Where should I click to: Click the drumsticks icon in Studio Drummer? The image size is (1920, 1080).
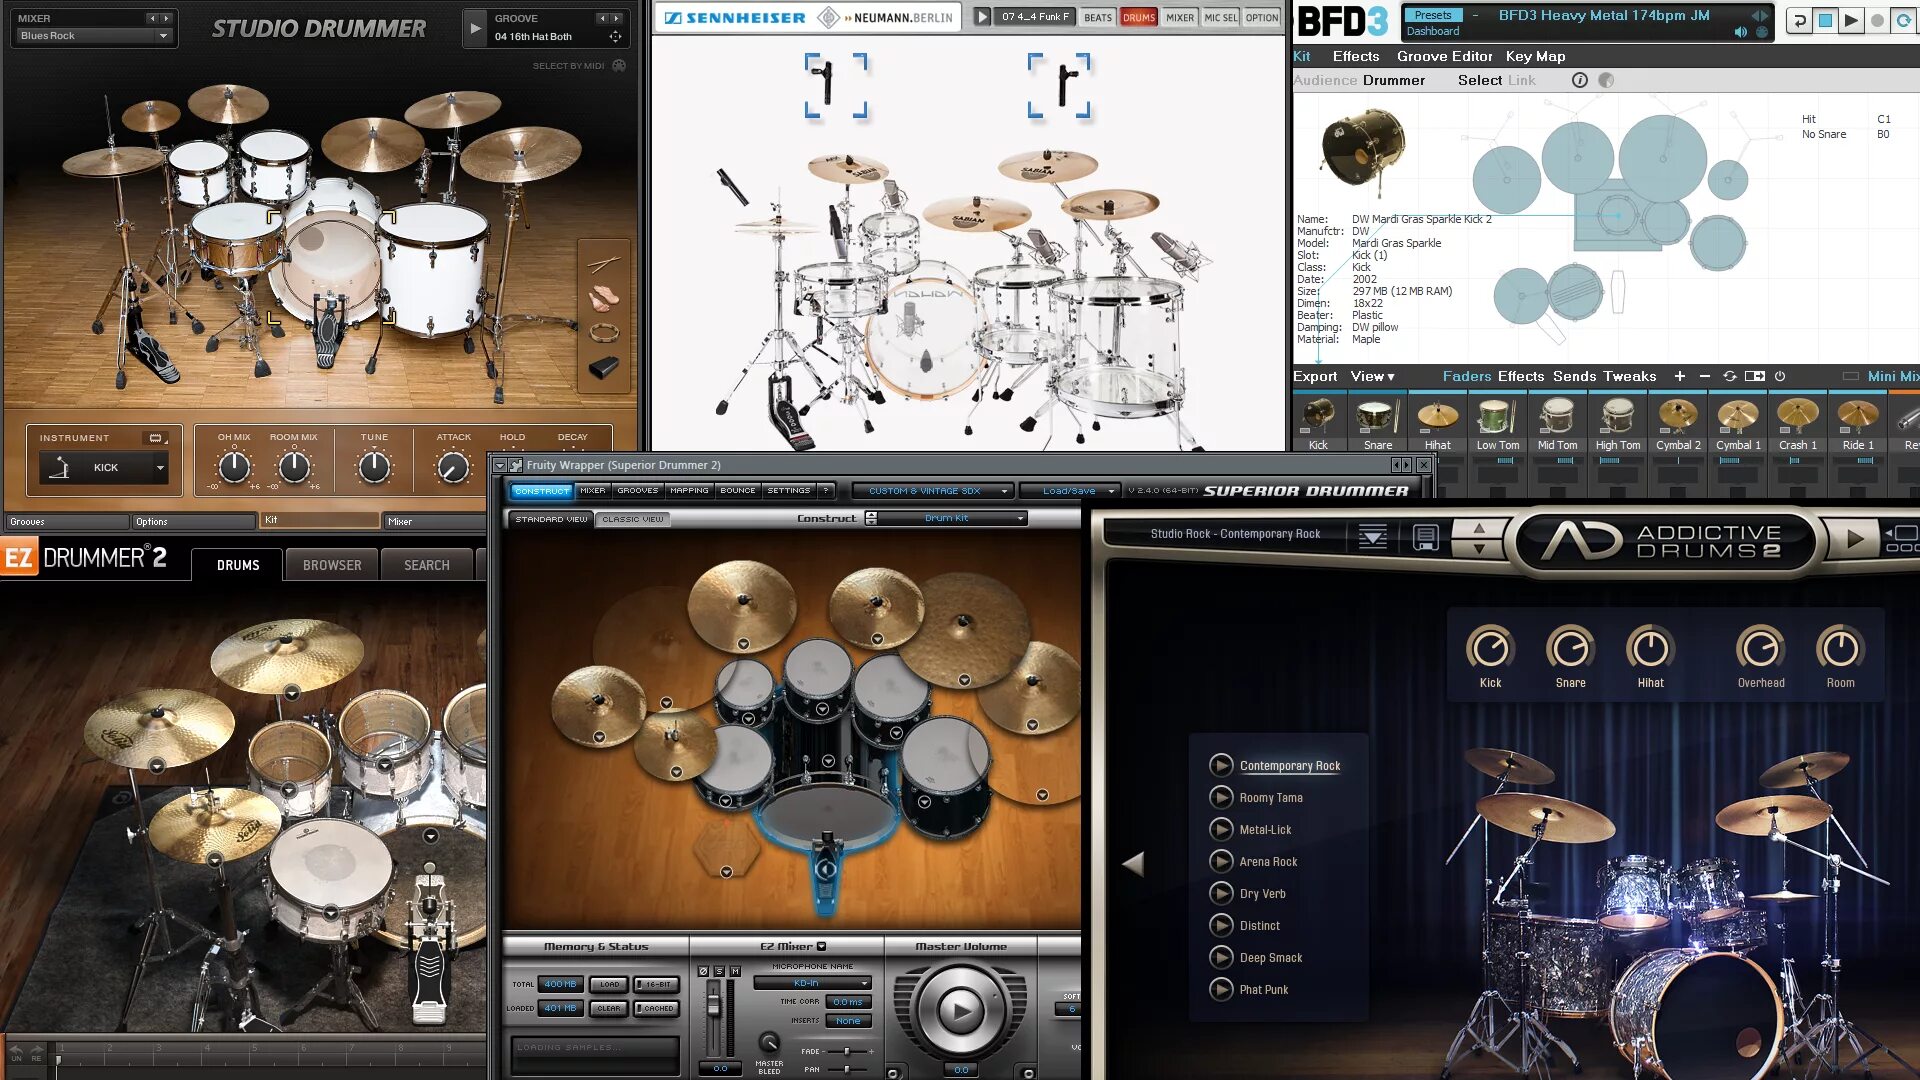(604, 264)
